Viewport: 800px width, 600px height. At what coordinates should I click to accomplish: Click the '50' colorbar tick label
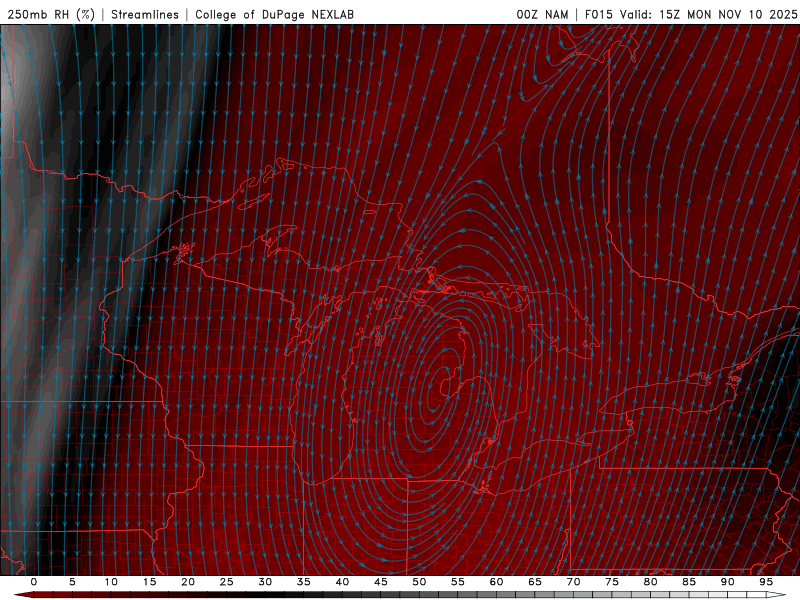click(x=419, y=582)
